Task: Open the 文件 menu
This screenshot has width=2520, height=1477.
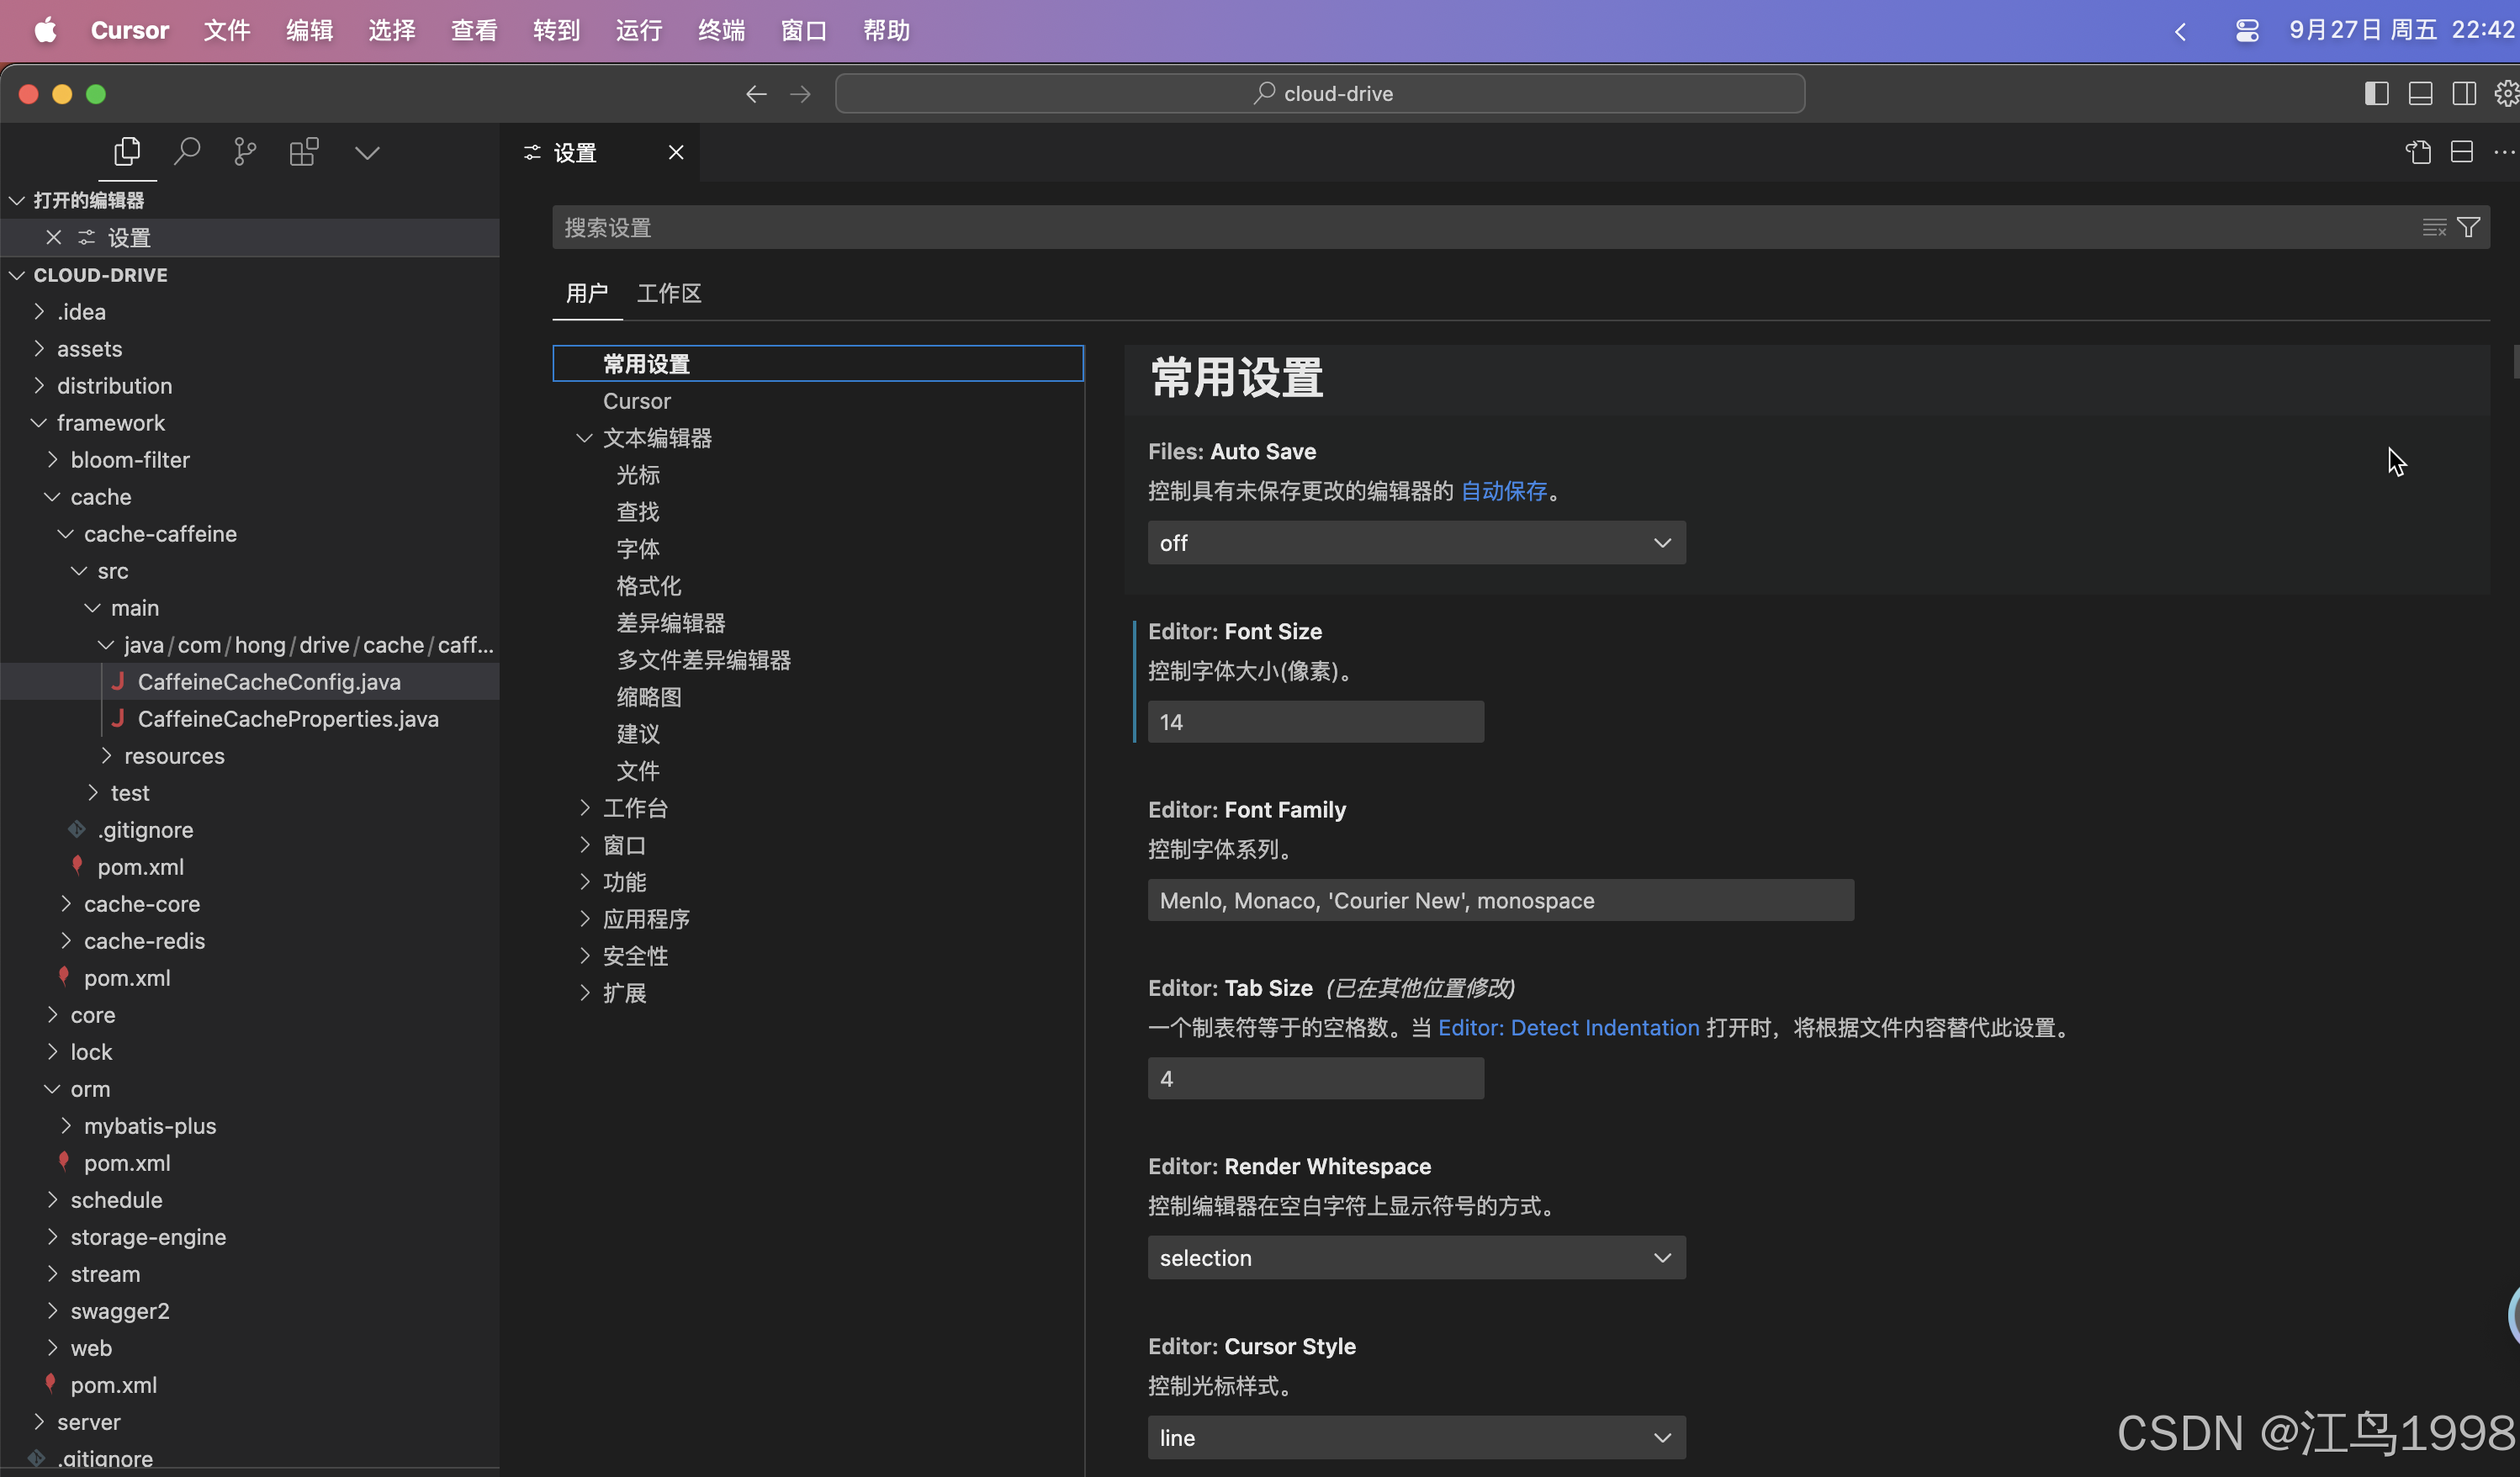Action: 227,31
